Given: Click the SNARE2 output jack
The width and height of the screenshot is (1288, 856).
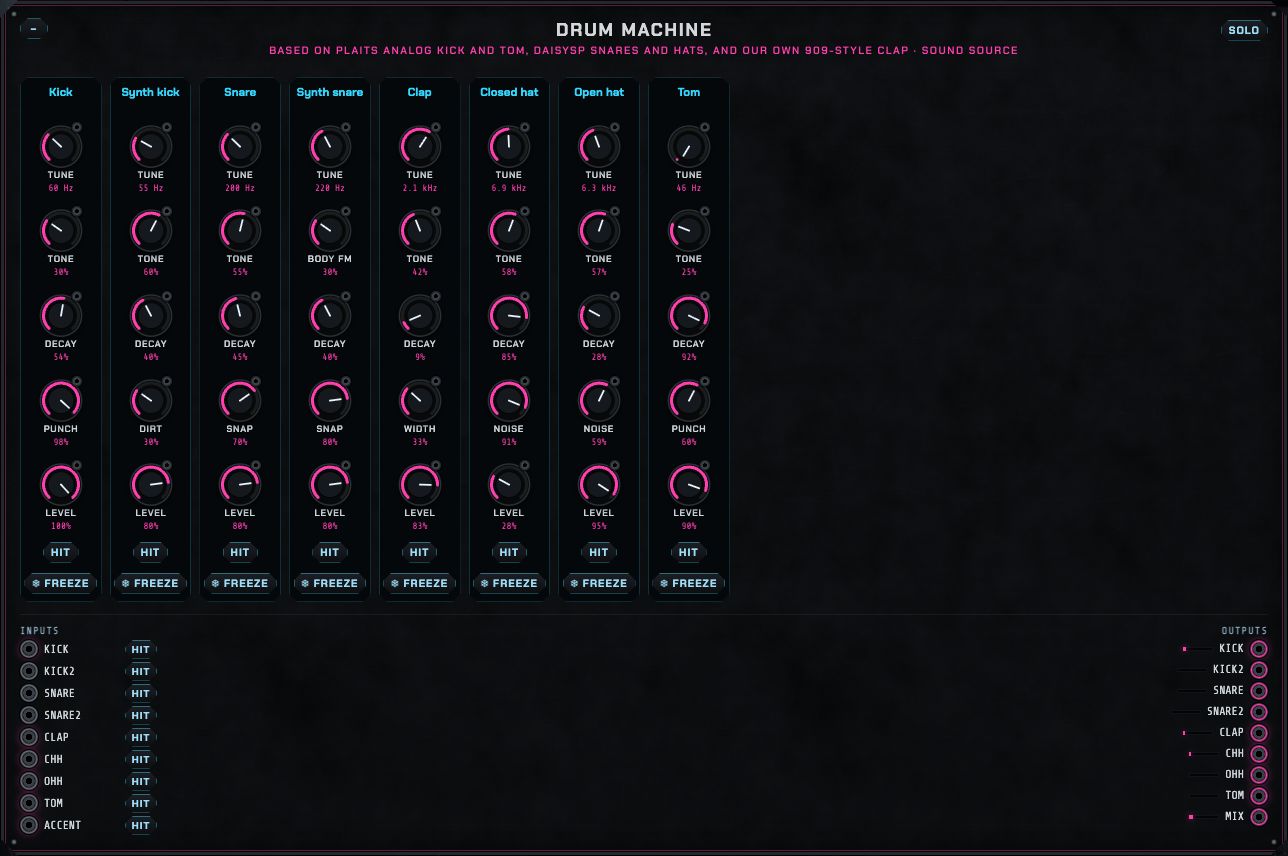Looking at the screenshot, I should pyautogui.click(x=1259, y=712).
